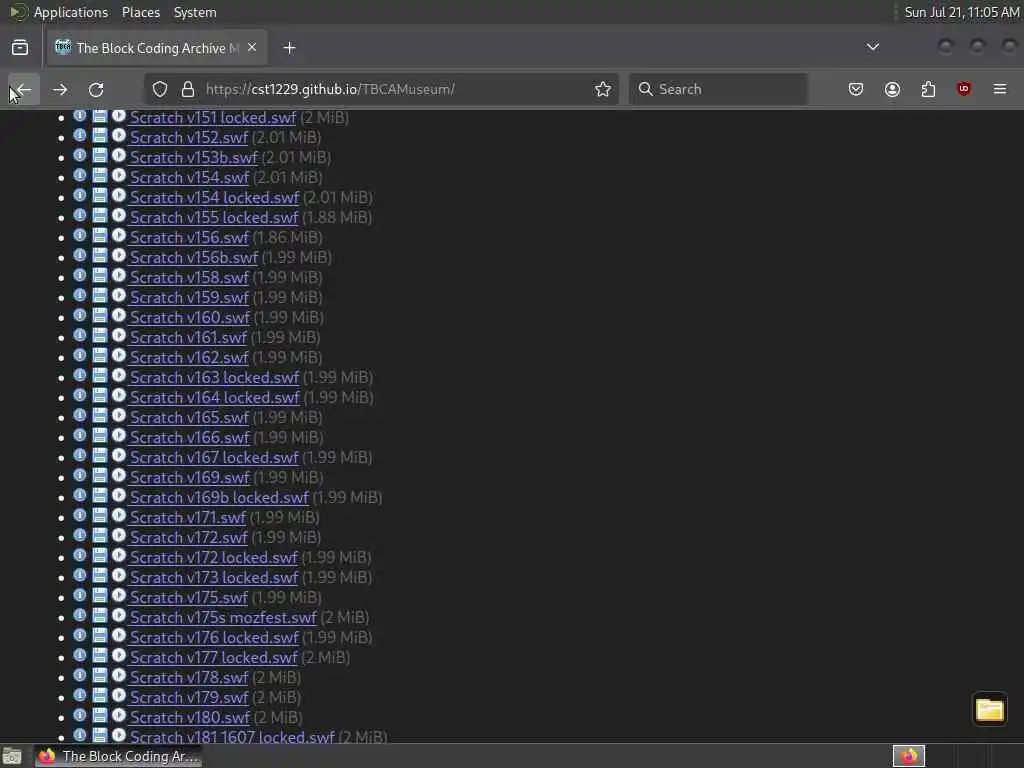
Task: Click Scratch v177 locked.swf link
Action: [214, 657]
